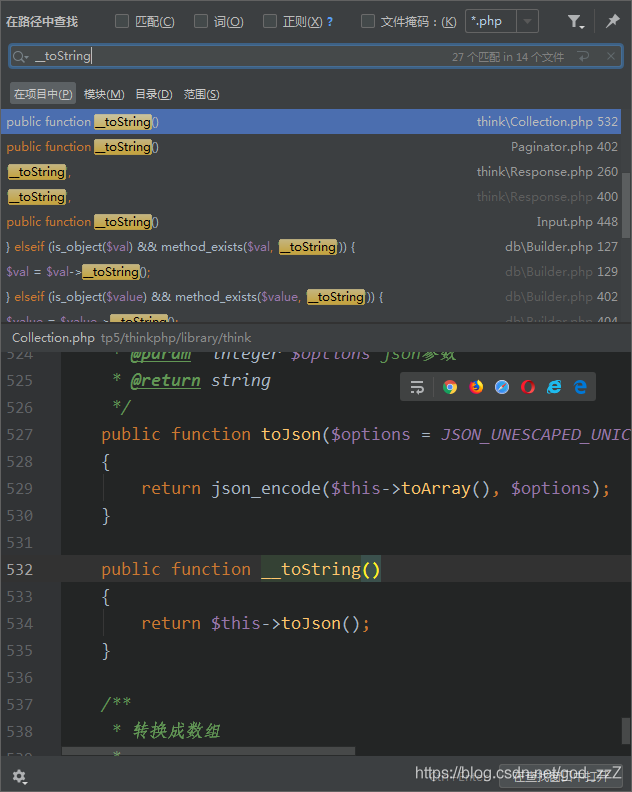Click line number 532 in gutter
Viewport: 632px width, 792px height.
(20, 570)
